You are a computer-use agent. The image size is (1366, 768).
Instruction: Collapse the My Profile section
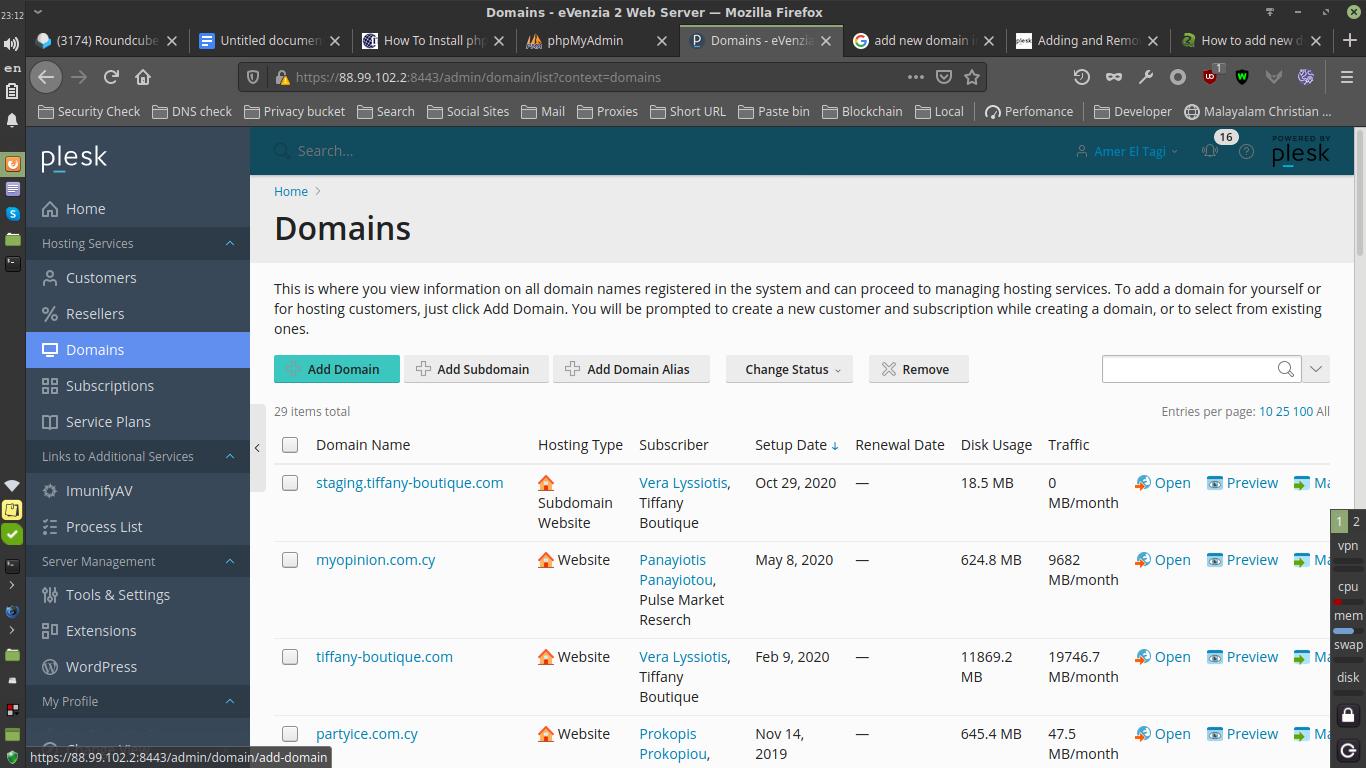pos(230,701)
